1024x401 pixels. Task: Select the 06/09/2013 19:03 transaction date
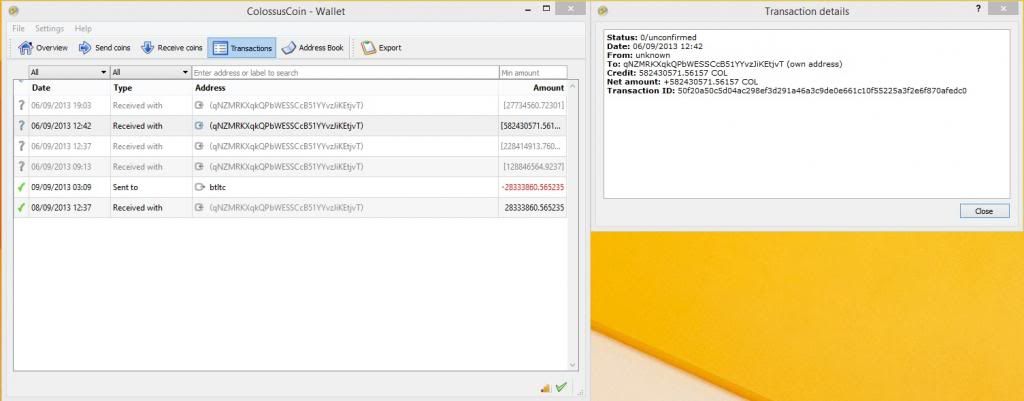click(61, 105)
